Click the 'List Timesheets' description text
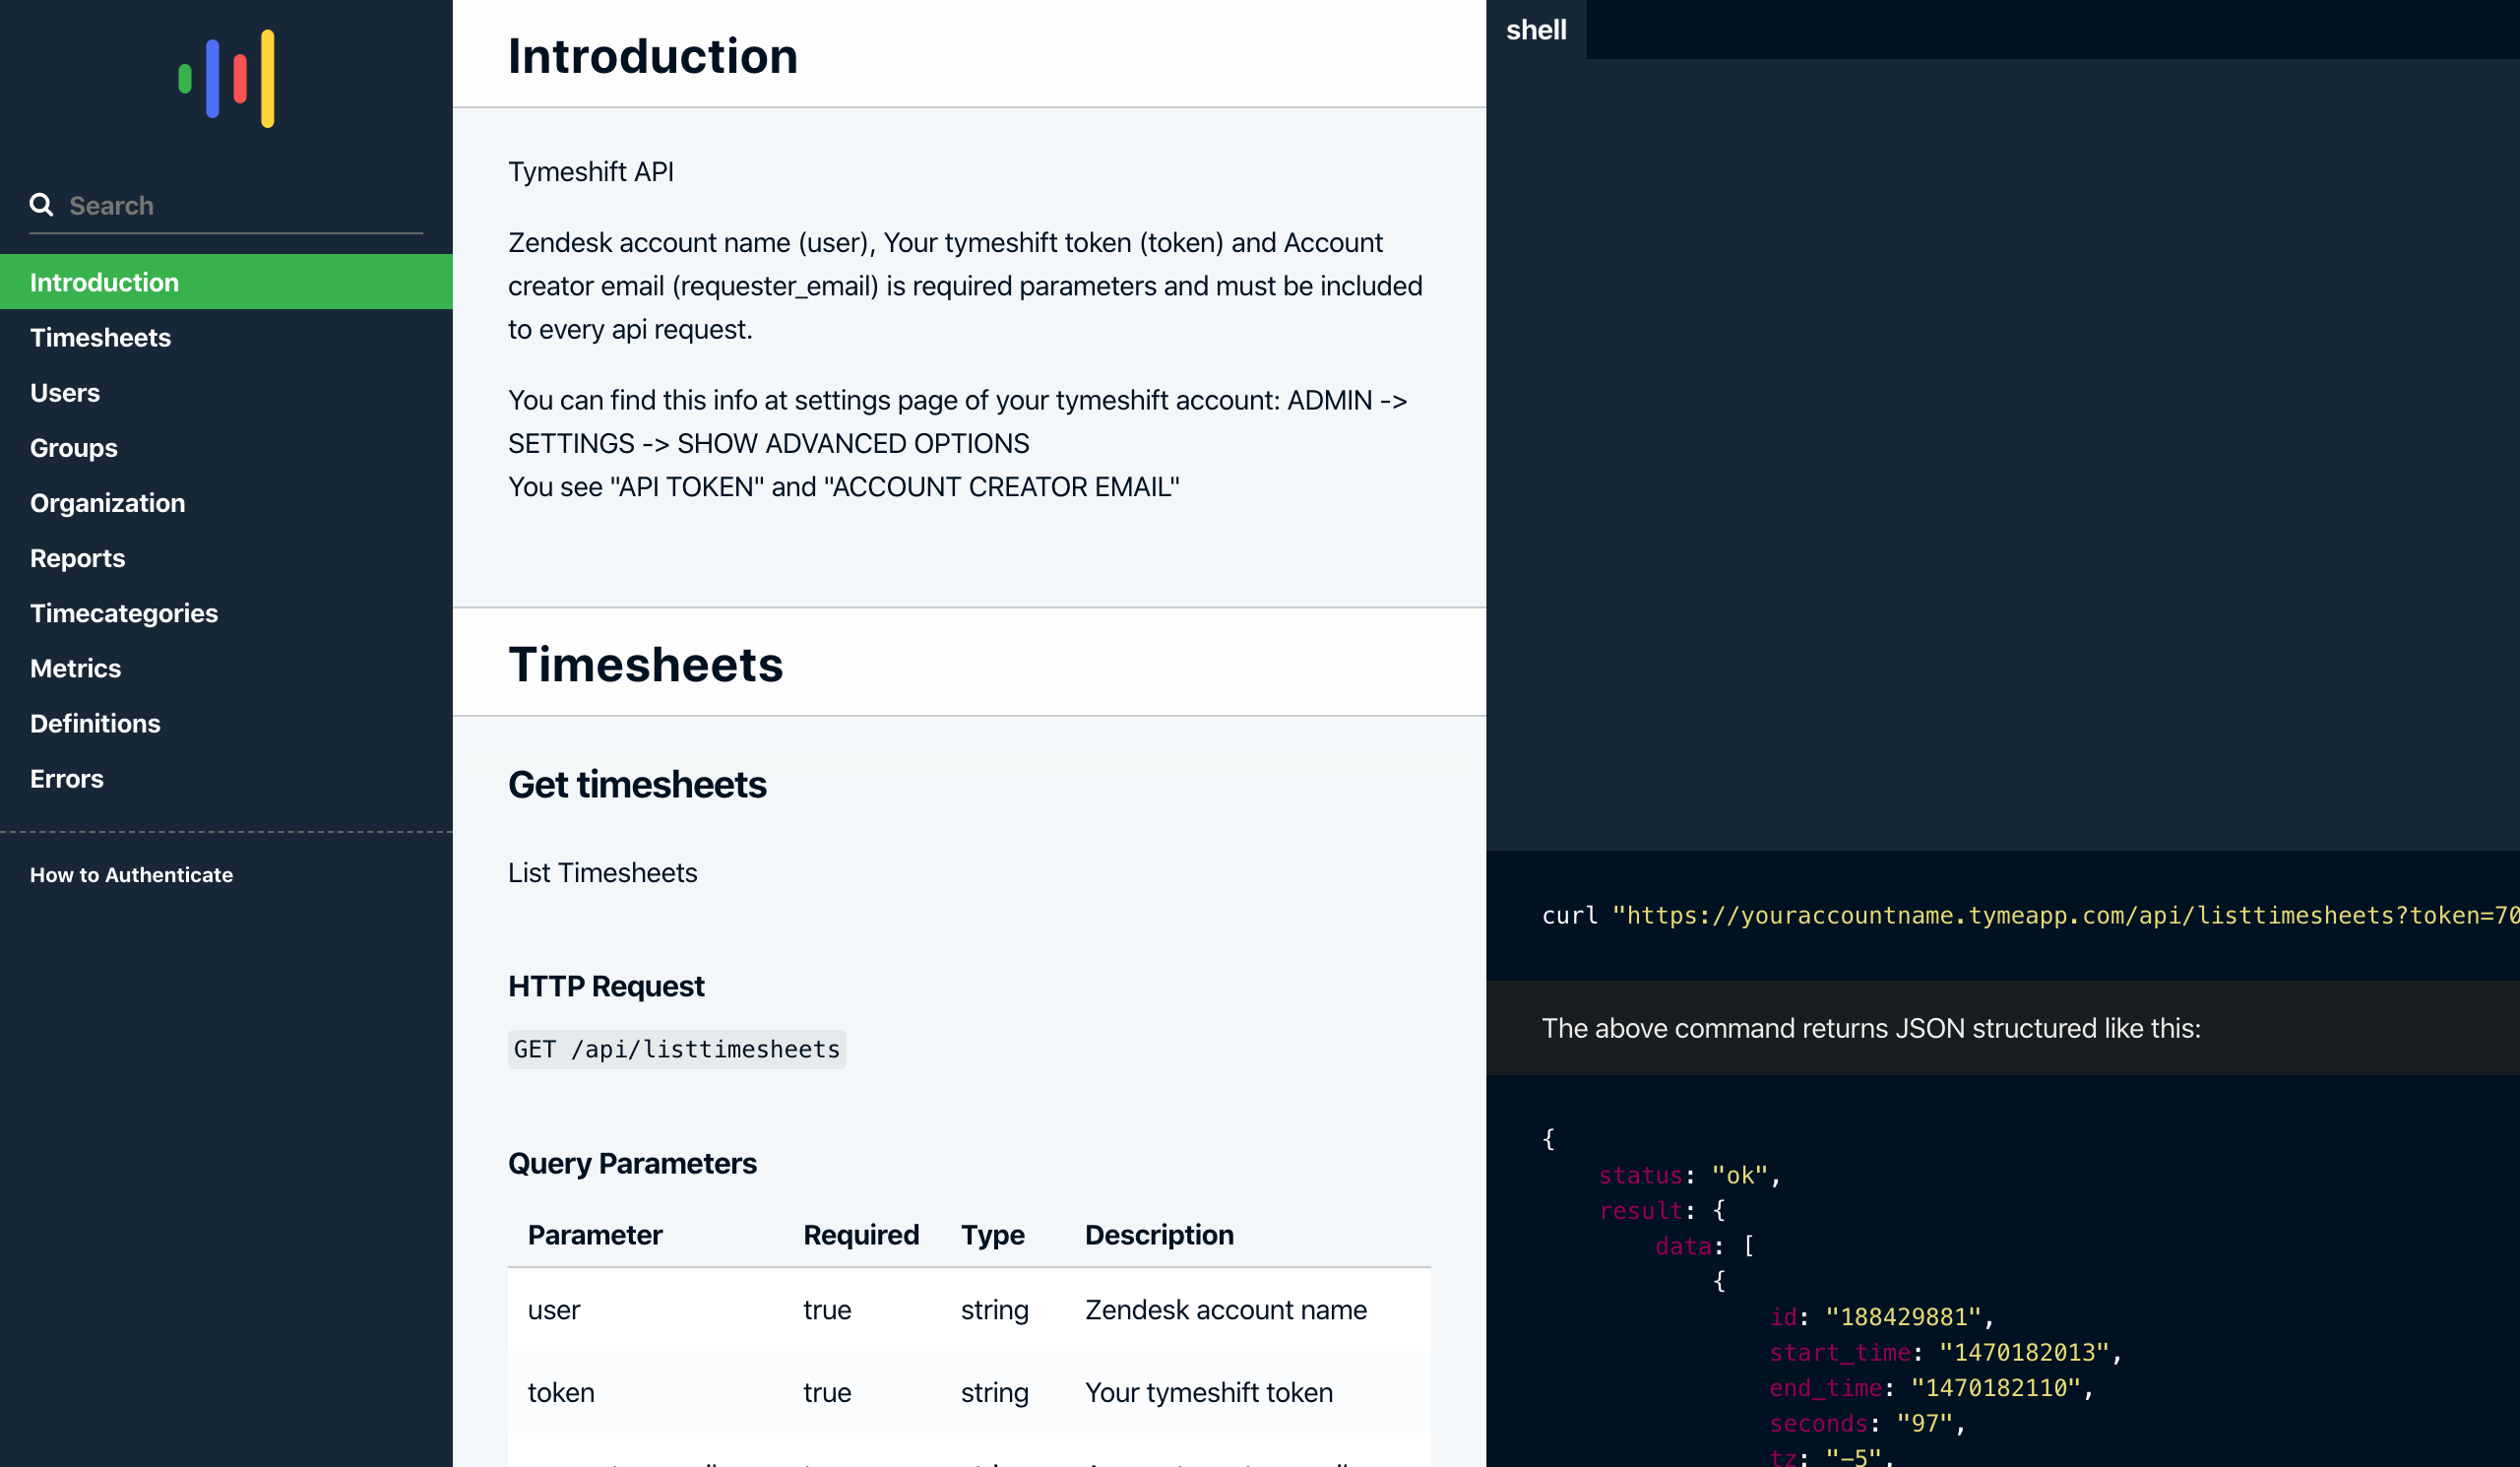Viewport: 2520px width, 1467px height. click(x=603, y=872)
